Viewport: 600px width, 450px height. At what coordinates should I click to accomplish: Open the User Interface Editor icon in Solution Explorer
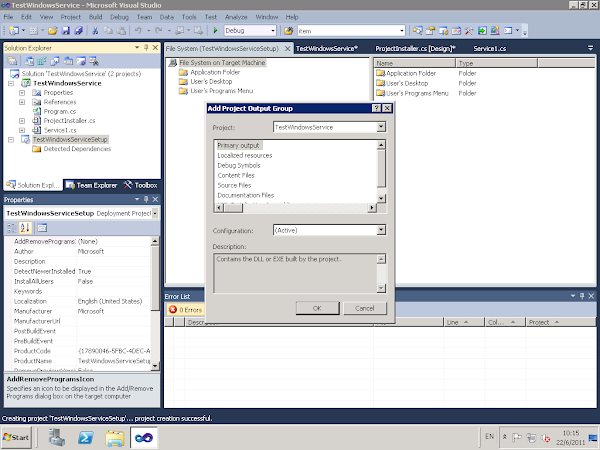coord(68,61)
